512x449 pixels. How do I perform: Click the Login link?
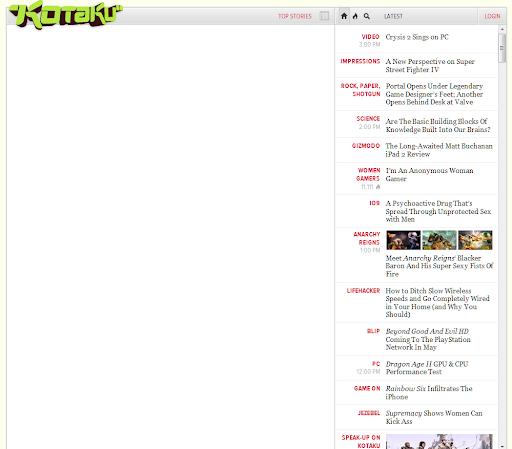click(492, 16)
